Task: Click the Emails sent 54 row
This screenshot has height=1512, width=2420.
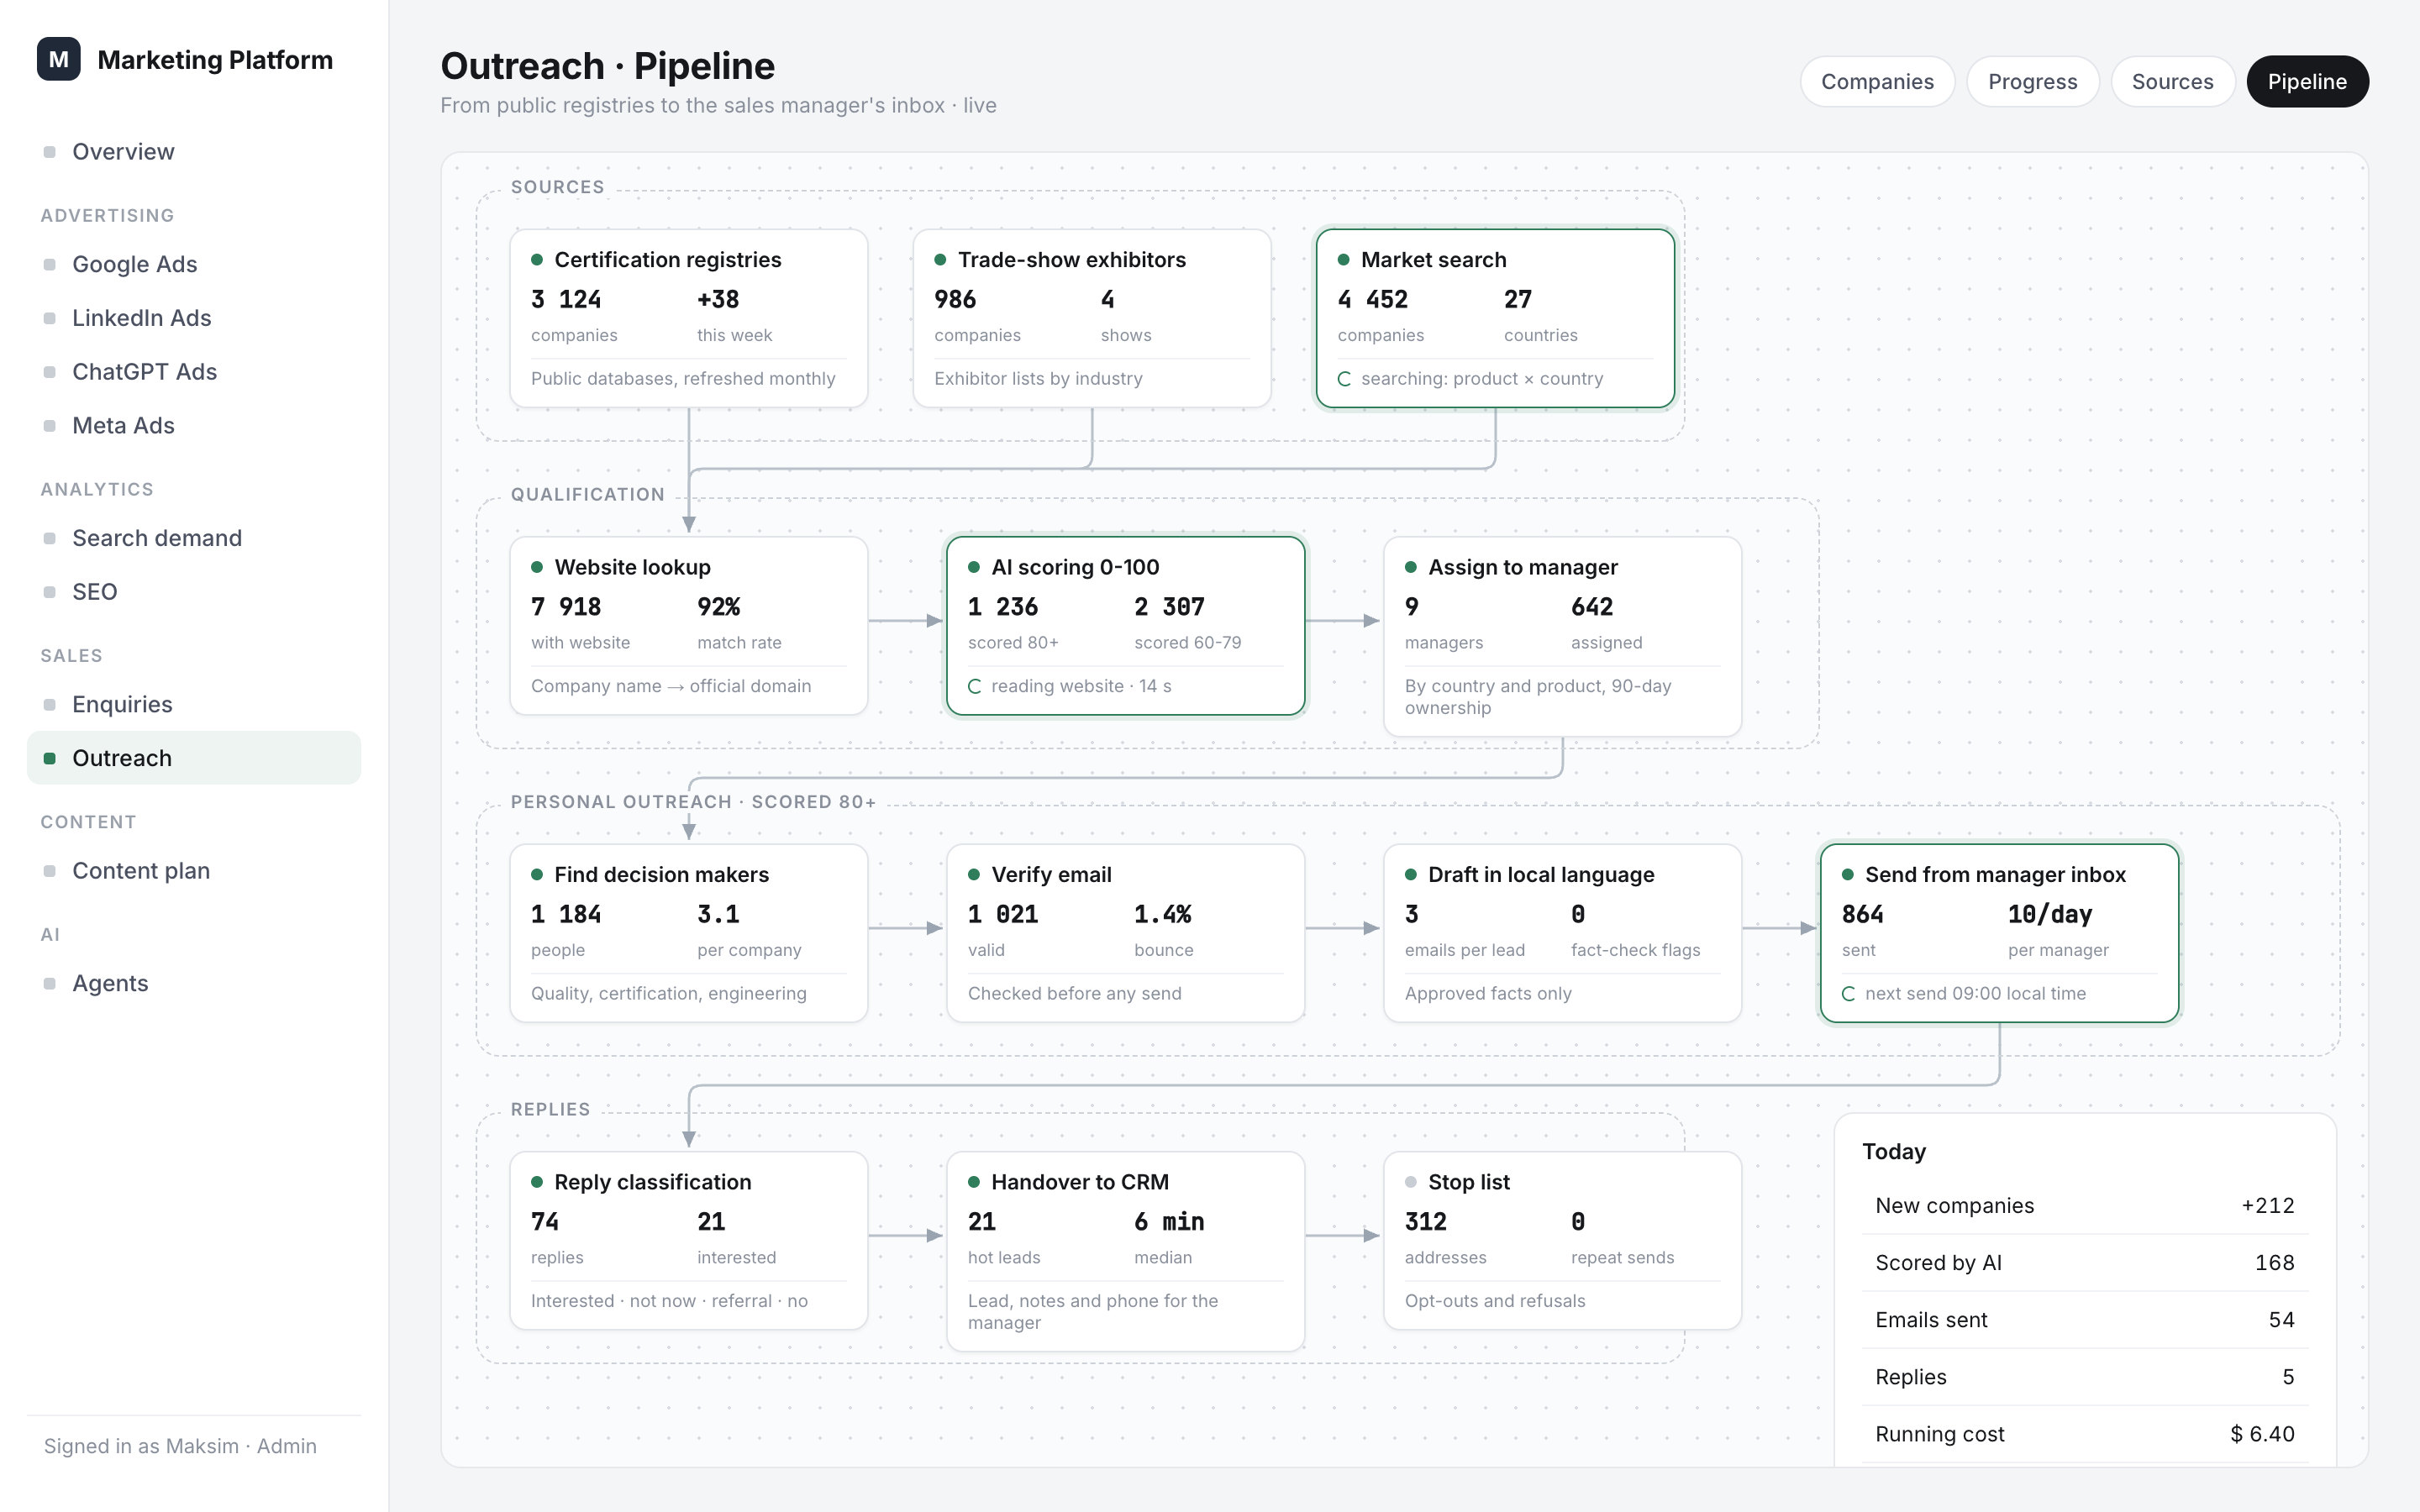Action: pos(2084,1320)
